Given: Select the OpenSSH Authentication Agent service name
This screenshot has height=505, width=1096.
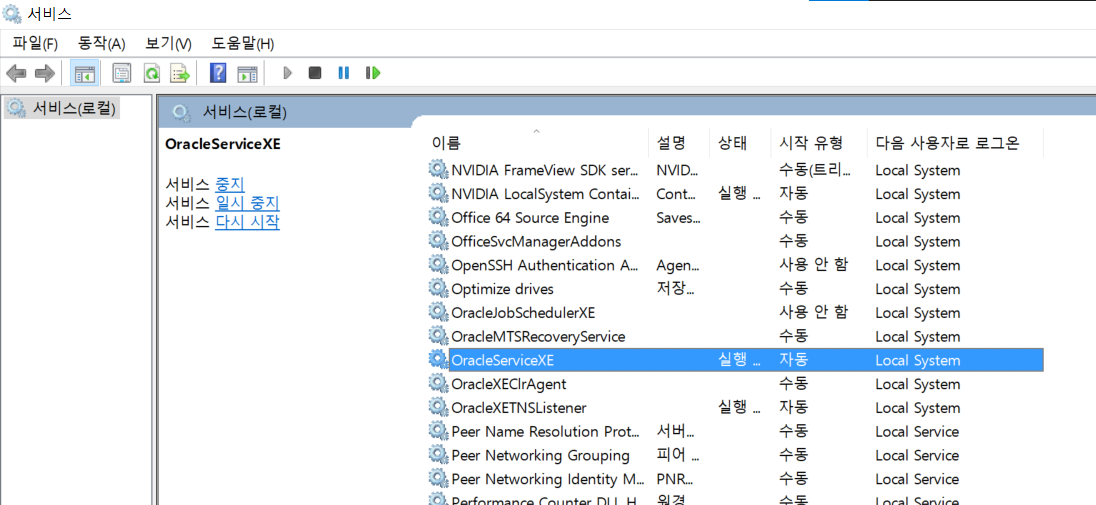Looking at the screenshot, I should pos(545,265).
